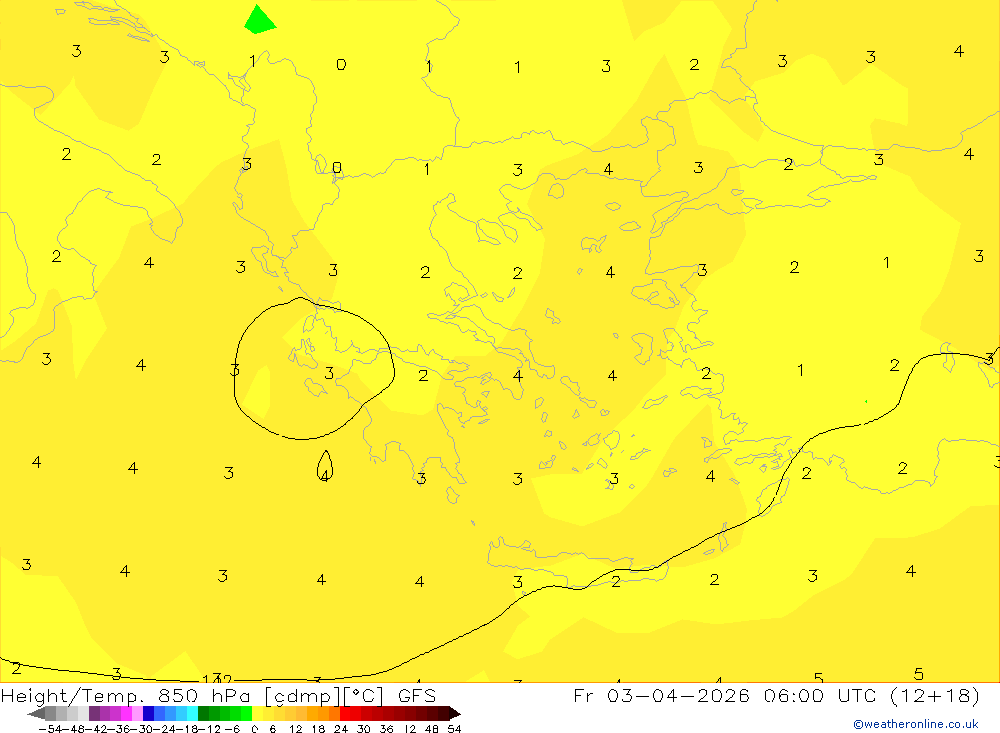Click the 18 label on the legend scale

[x=318, y=729]
